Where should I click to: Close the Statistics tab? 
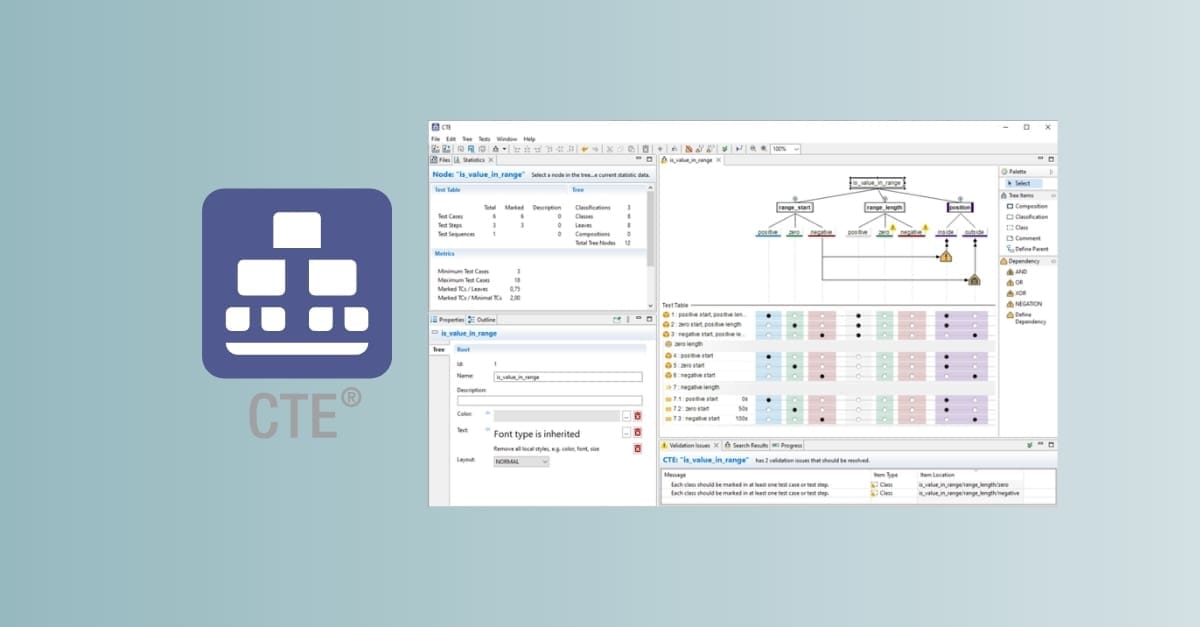point(491,160)
